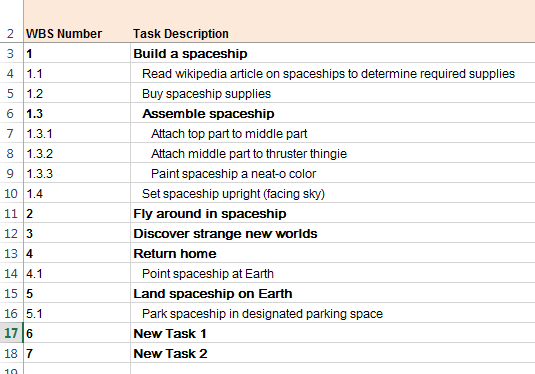The image size is (535, 374).
Task: Select the 'Buy spaceship supplies' cell
Action: pos(333,93)
